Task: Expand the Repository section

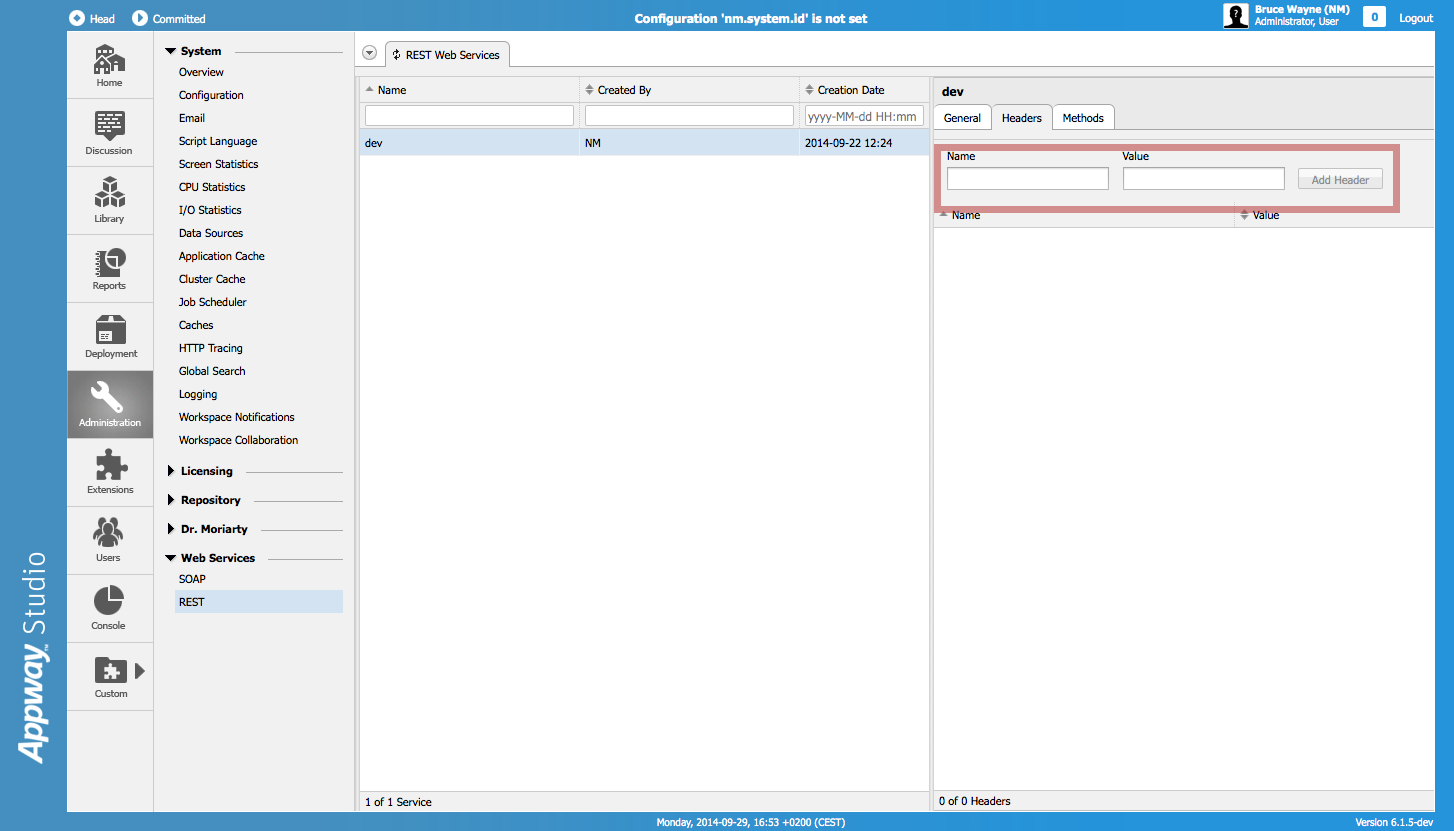Action: pyautogui.click(x=171, y=500)
